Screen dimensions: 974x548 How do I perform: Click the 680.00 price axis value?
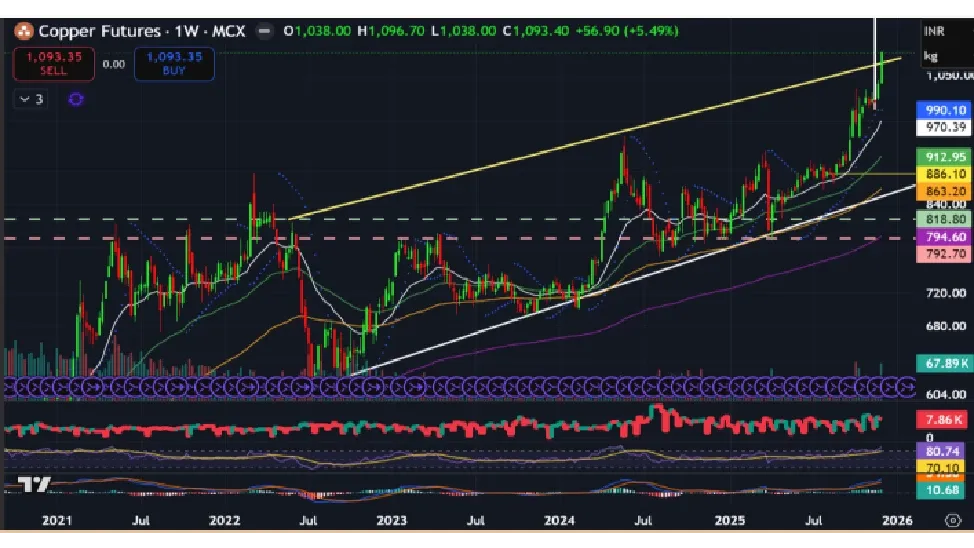point(945,326)
